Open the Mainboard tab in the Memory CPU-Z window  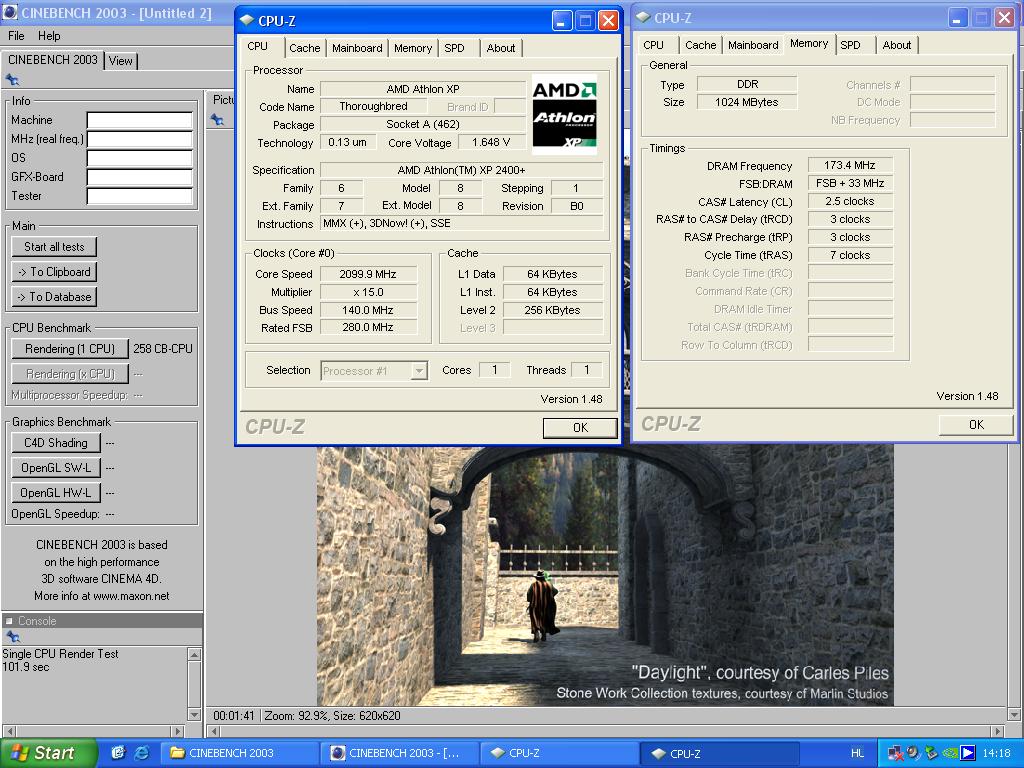tap(753, 45)
